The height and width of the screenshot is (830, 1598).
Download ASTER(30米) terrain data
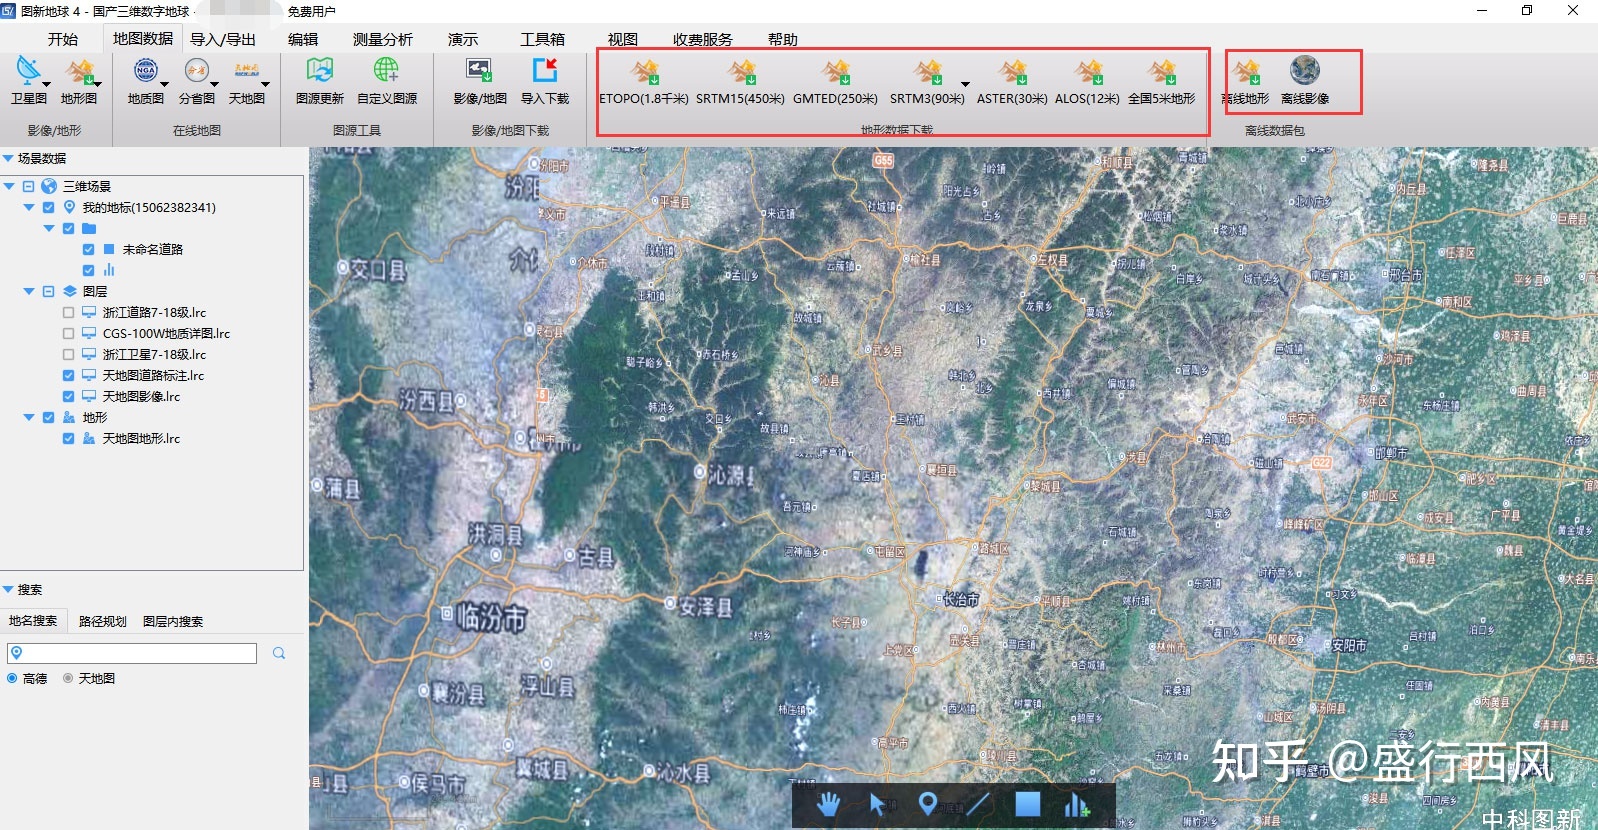pos(1012,82)
